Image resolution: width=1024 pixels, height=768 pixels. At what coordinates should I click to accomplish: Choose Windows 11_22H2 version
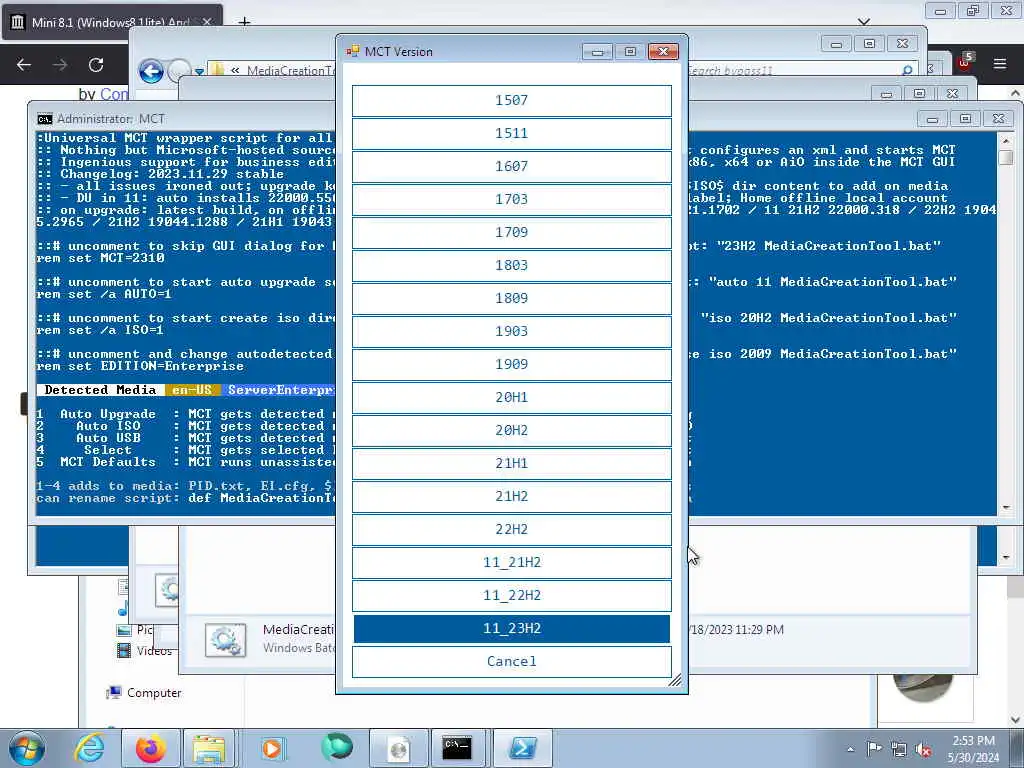tap(511, 595)
